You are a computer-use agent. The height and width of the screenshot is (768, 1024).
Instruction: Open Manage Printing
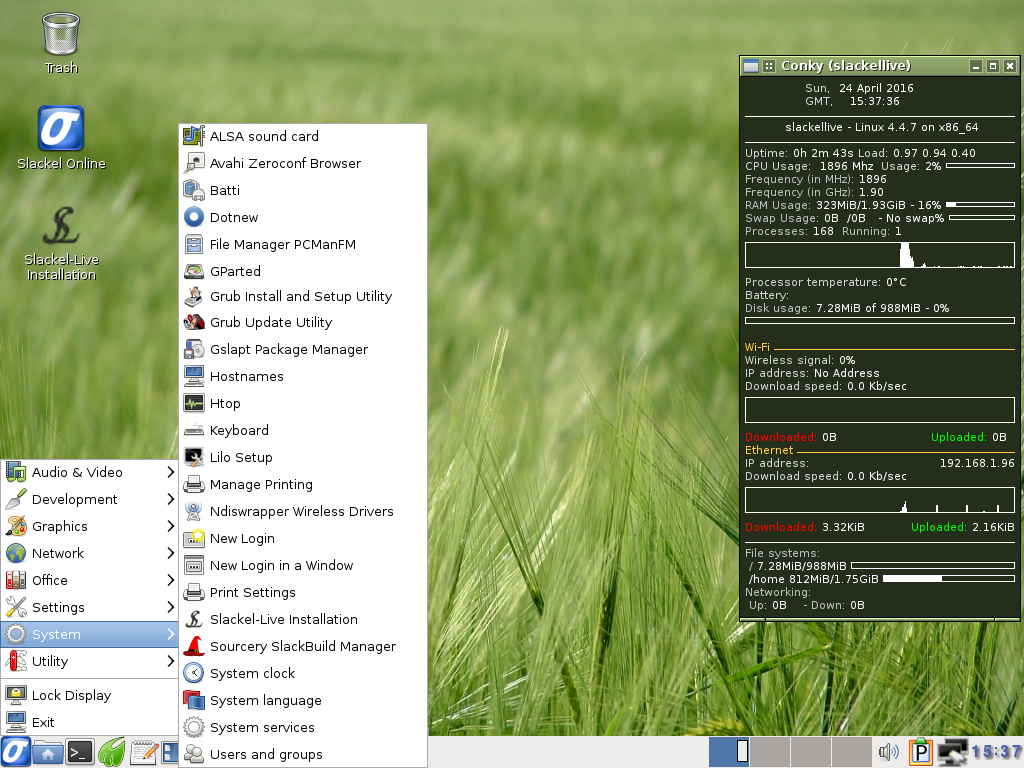coord(303,485)
